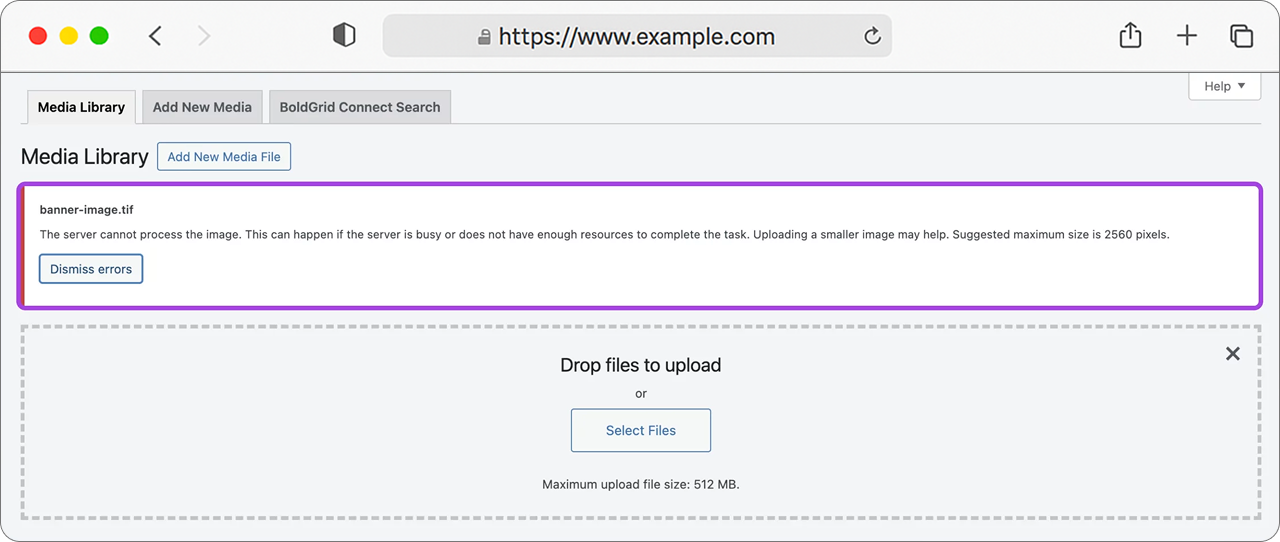Click the browser back arrow
The image size is (1280, 542).
pos(155,36)
